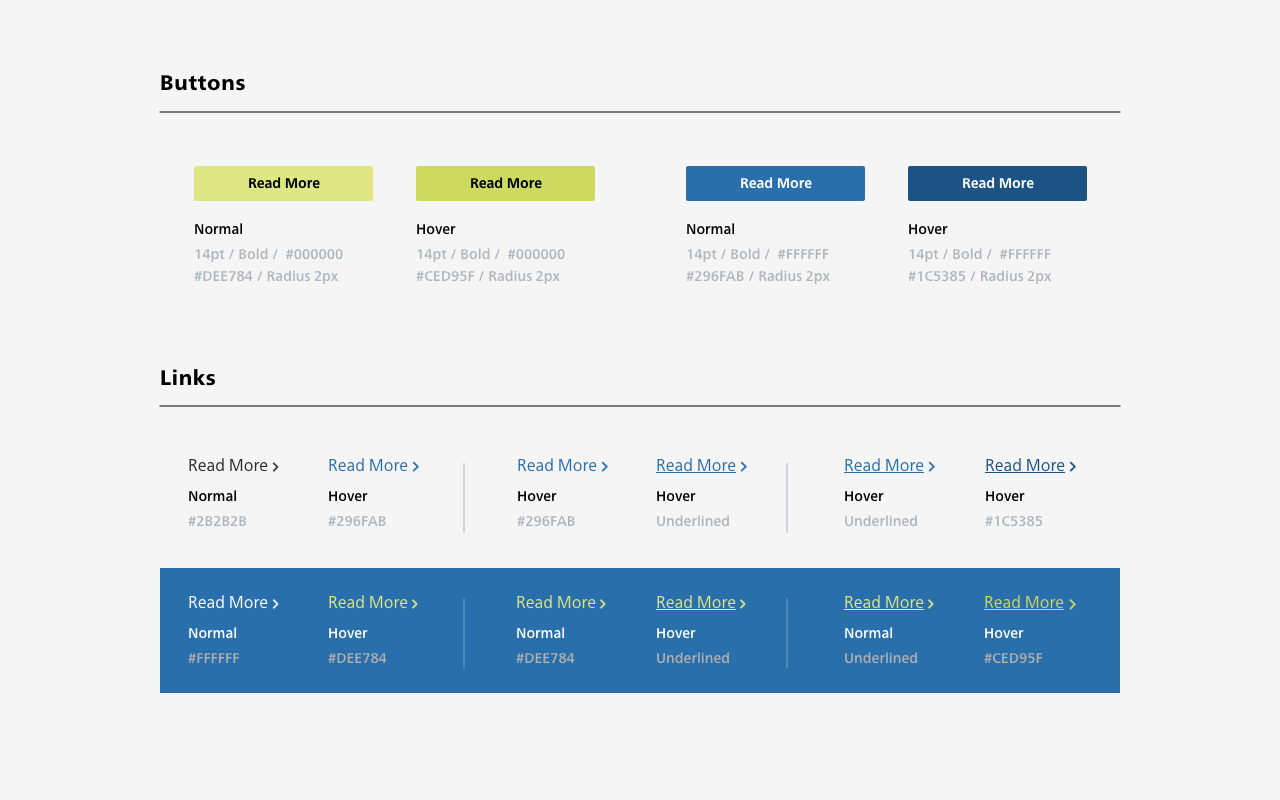Open the dark gray Normal Read More link

point(228,466)
